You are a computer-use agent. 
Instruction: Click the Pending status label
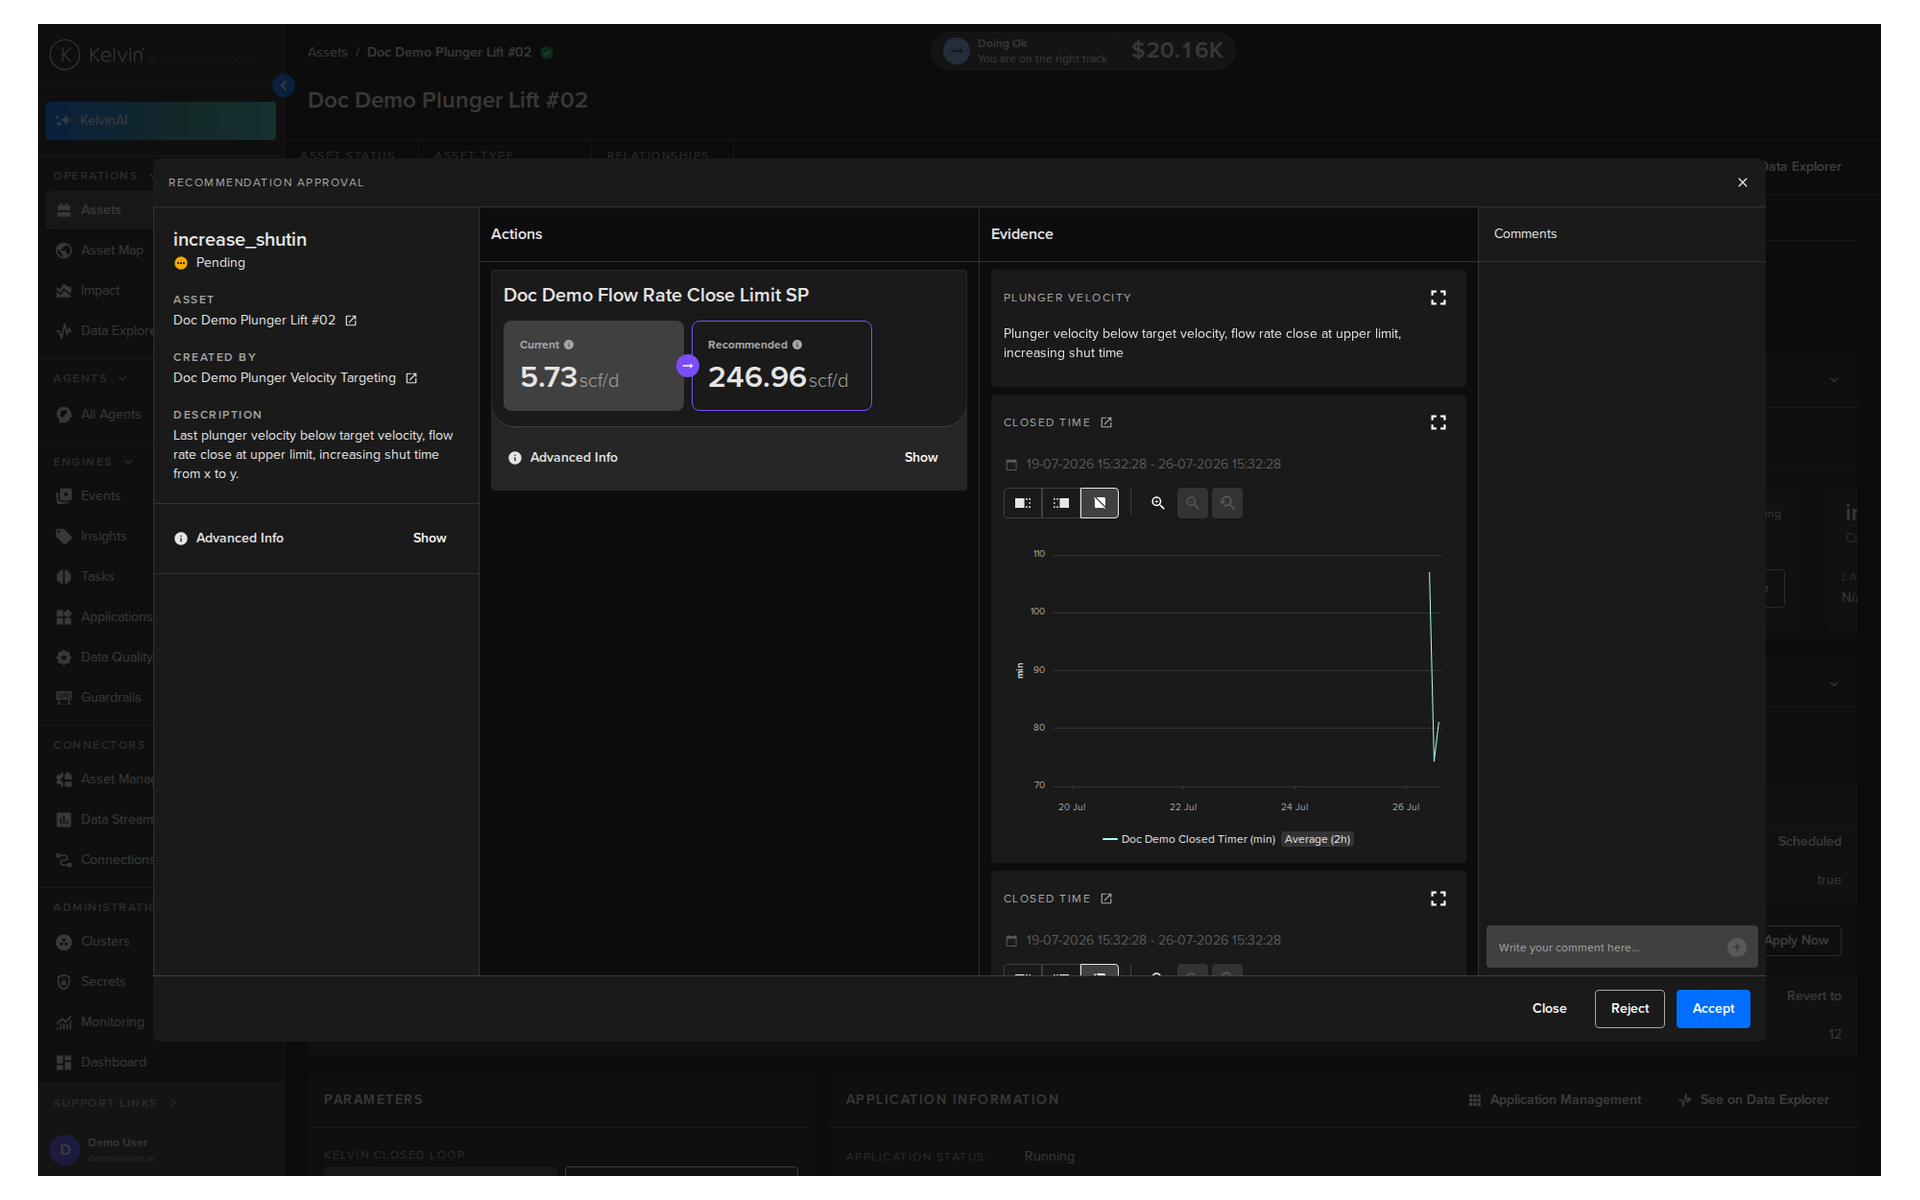(x=220, y=263)
